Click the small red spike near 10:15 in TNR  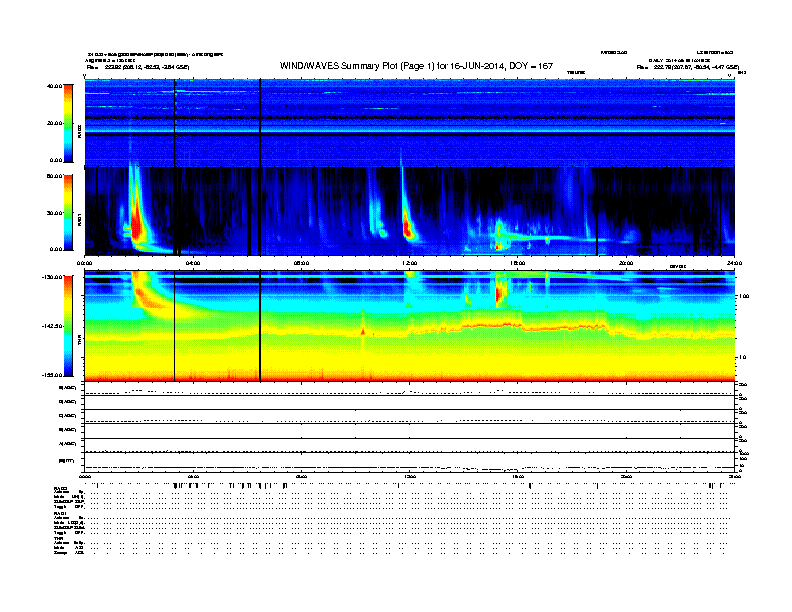pyautogui.click(x=363, y=332)
